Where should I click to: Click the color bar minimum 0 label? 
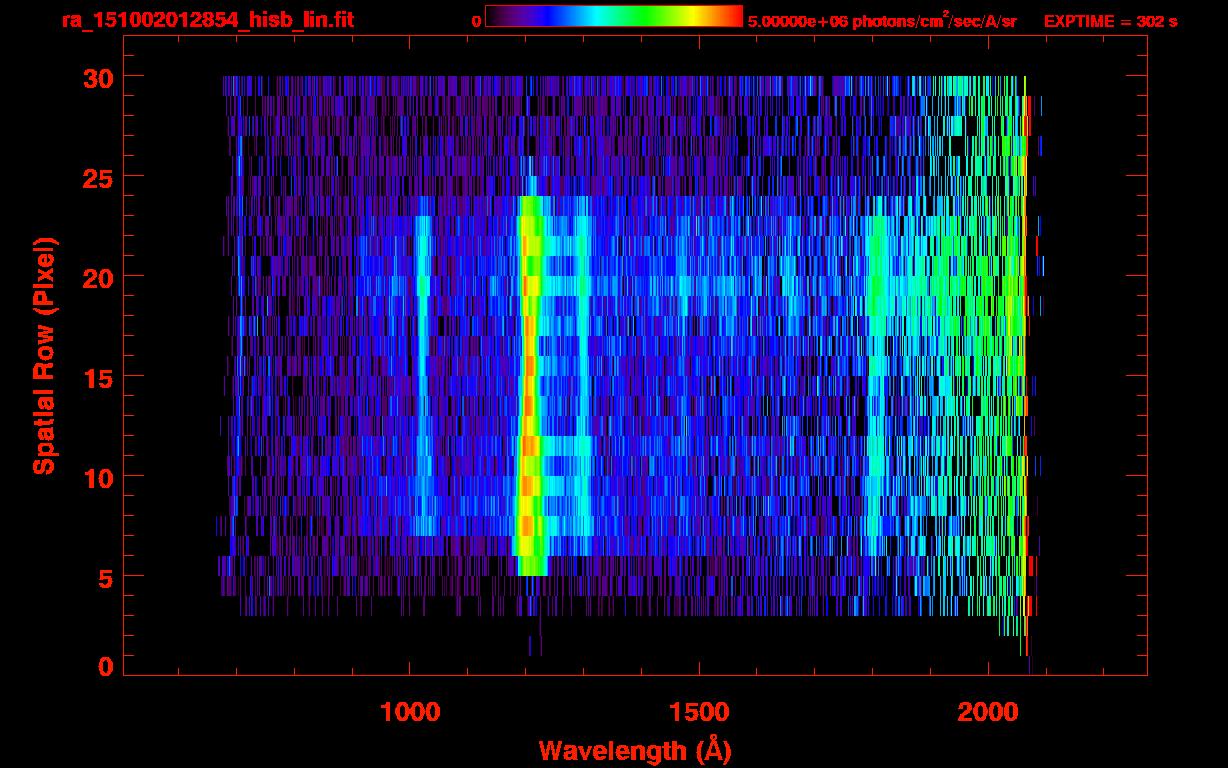point(476,21)
